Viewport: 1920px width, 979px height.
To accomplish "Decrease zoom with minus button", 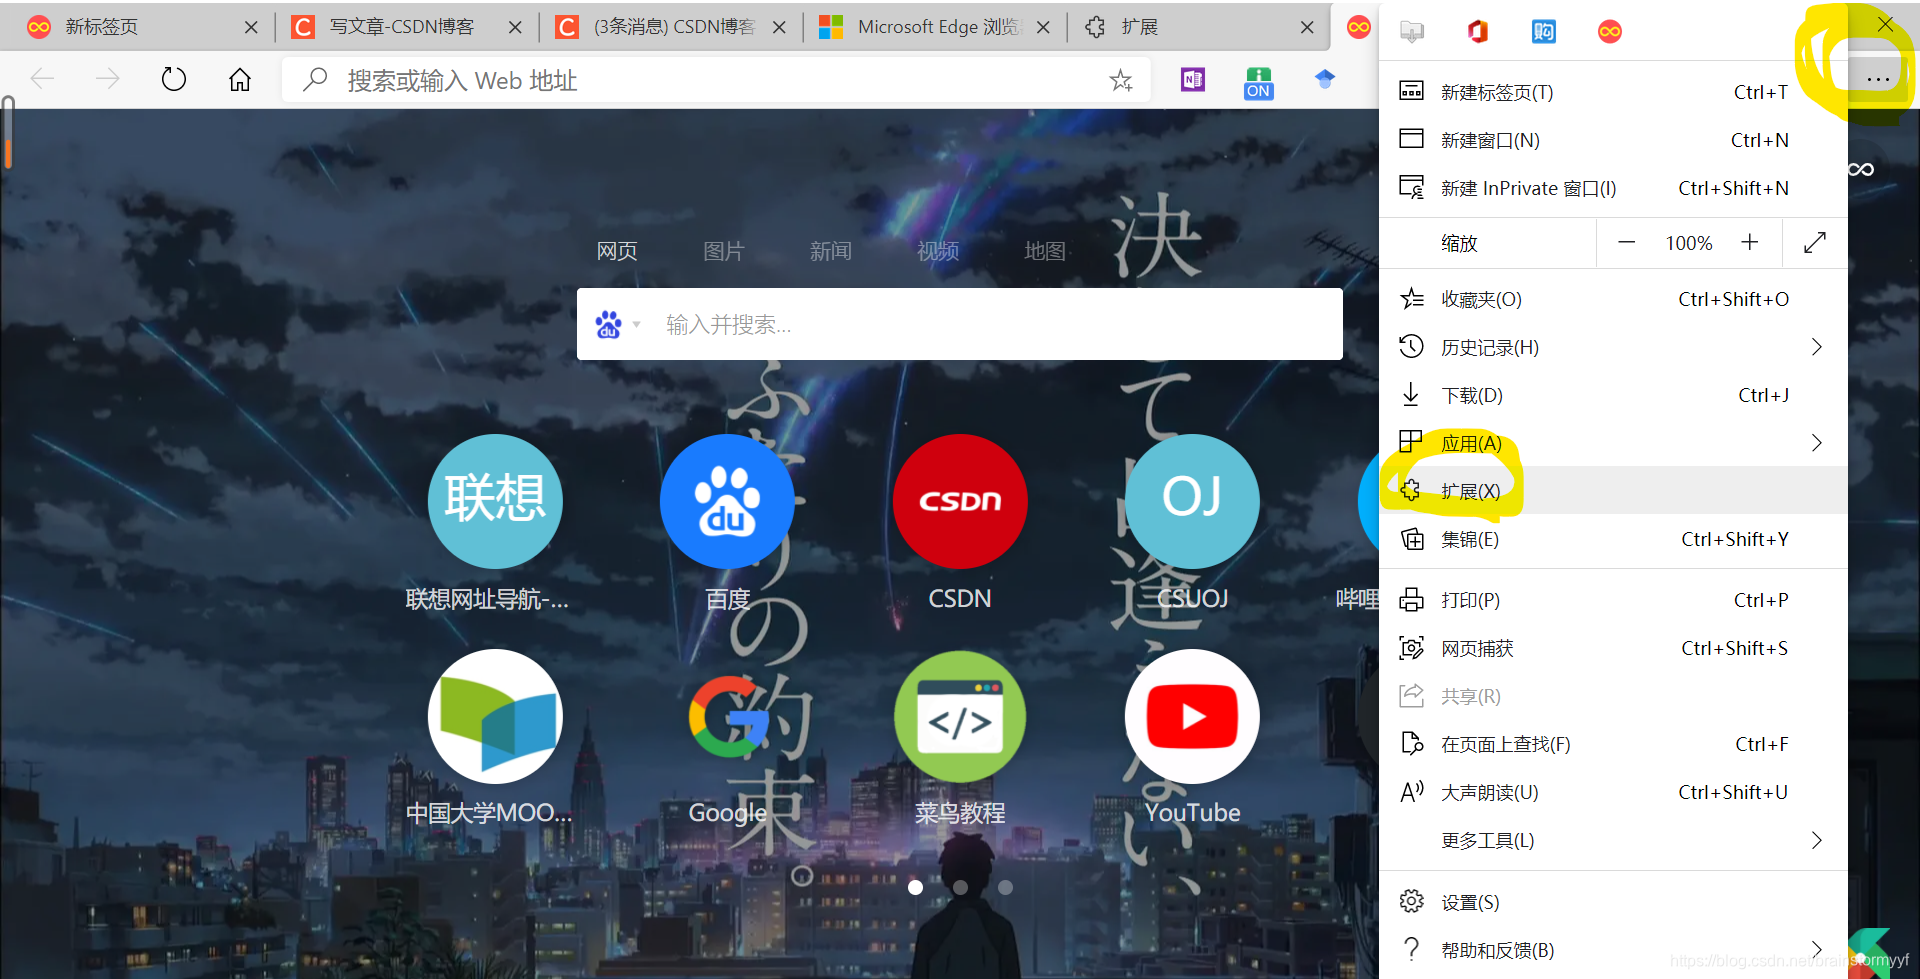I will (1627, 243).
